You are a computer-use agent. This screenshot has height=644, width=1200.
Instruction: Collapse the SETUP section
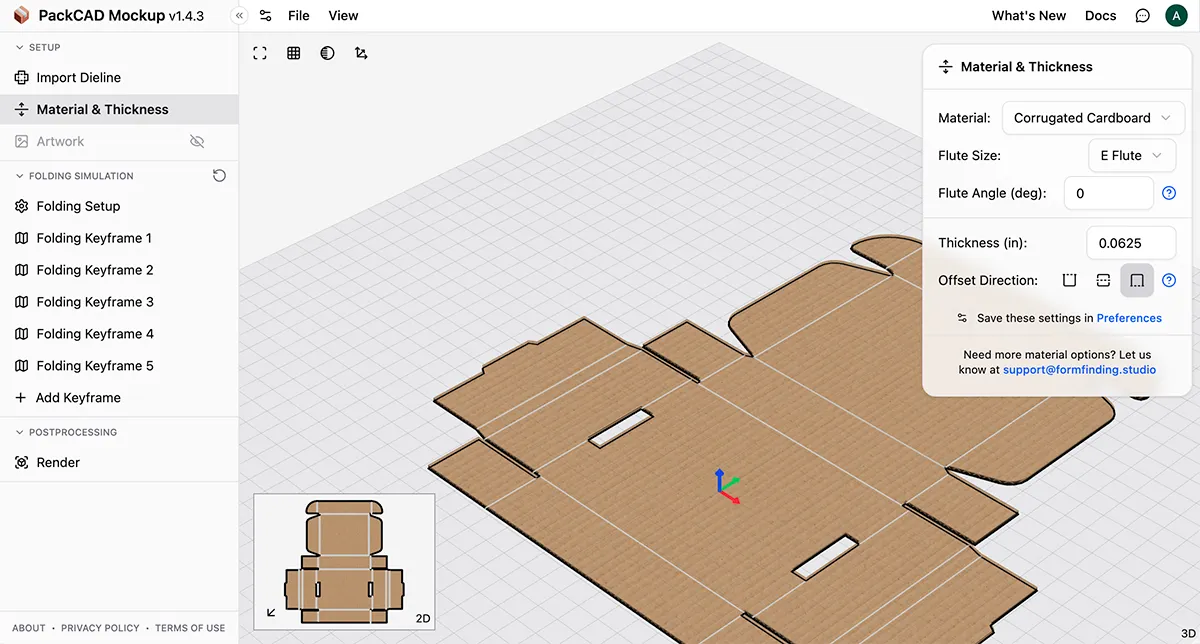pos(38,47)
